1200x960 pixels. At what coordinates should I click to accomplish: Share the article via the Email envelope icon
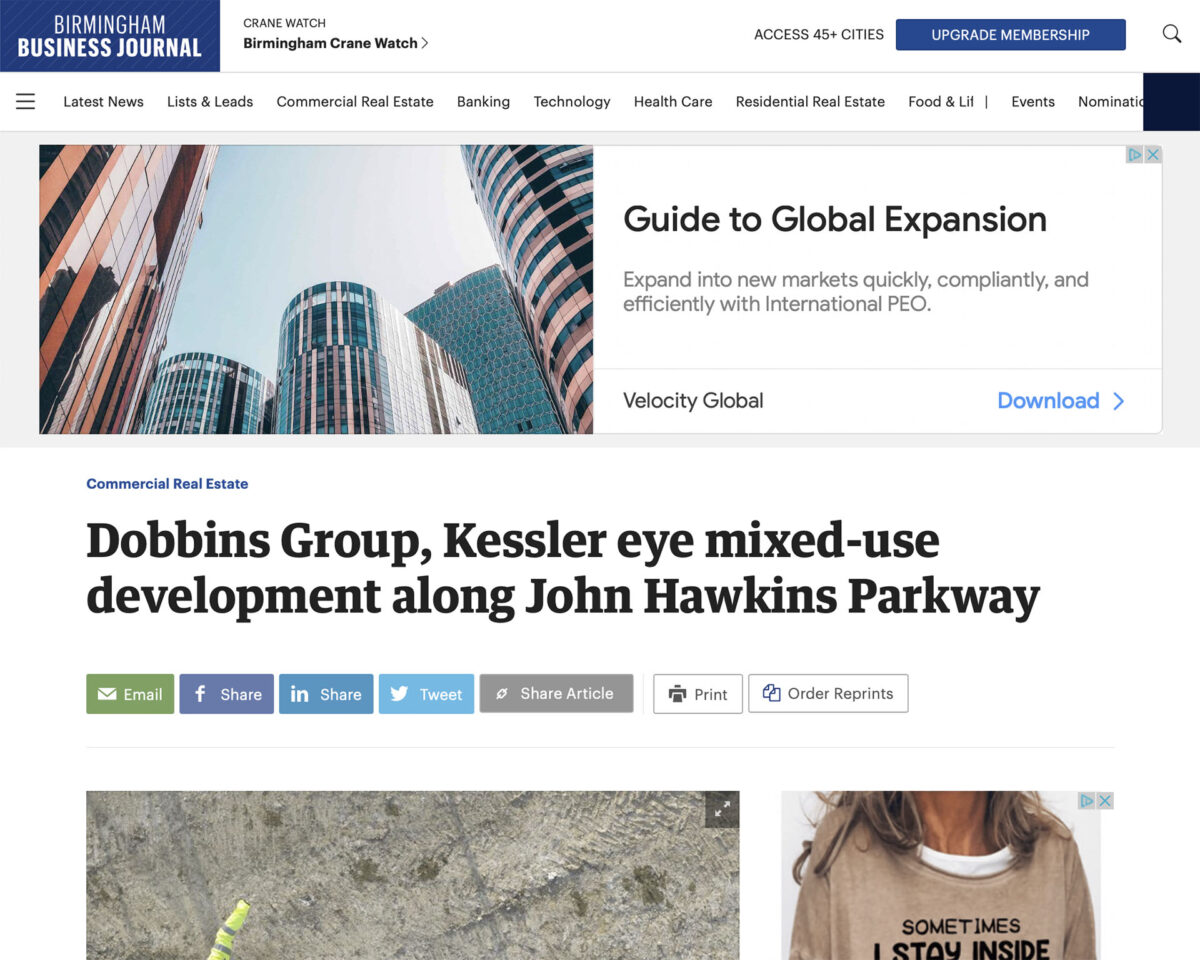[x=108, y=693]
